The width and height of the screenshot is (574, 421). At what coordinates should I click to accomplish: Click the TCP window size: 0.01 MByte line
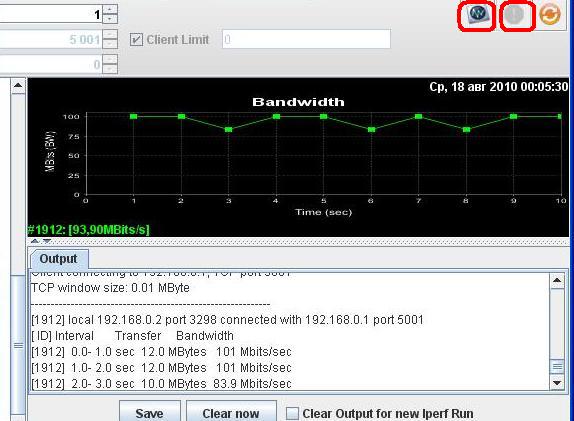111,288
